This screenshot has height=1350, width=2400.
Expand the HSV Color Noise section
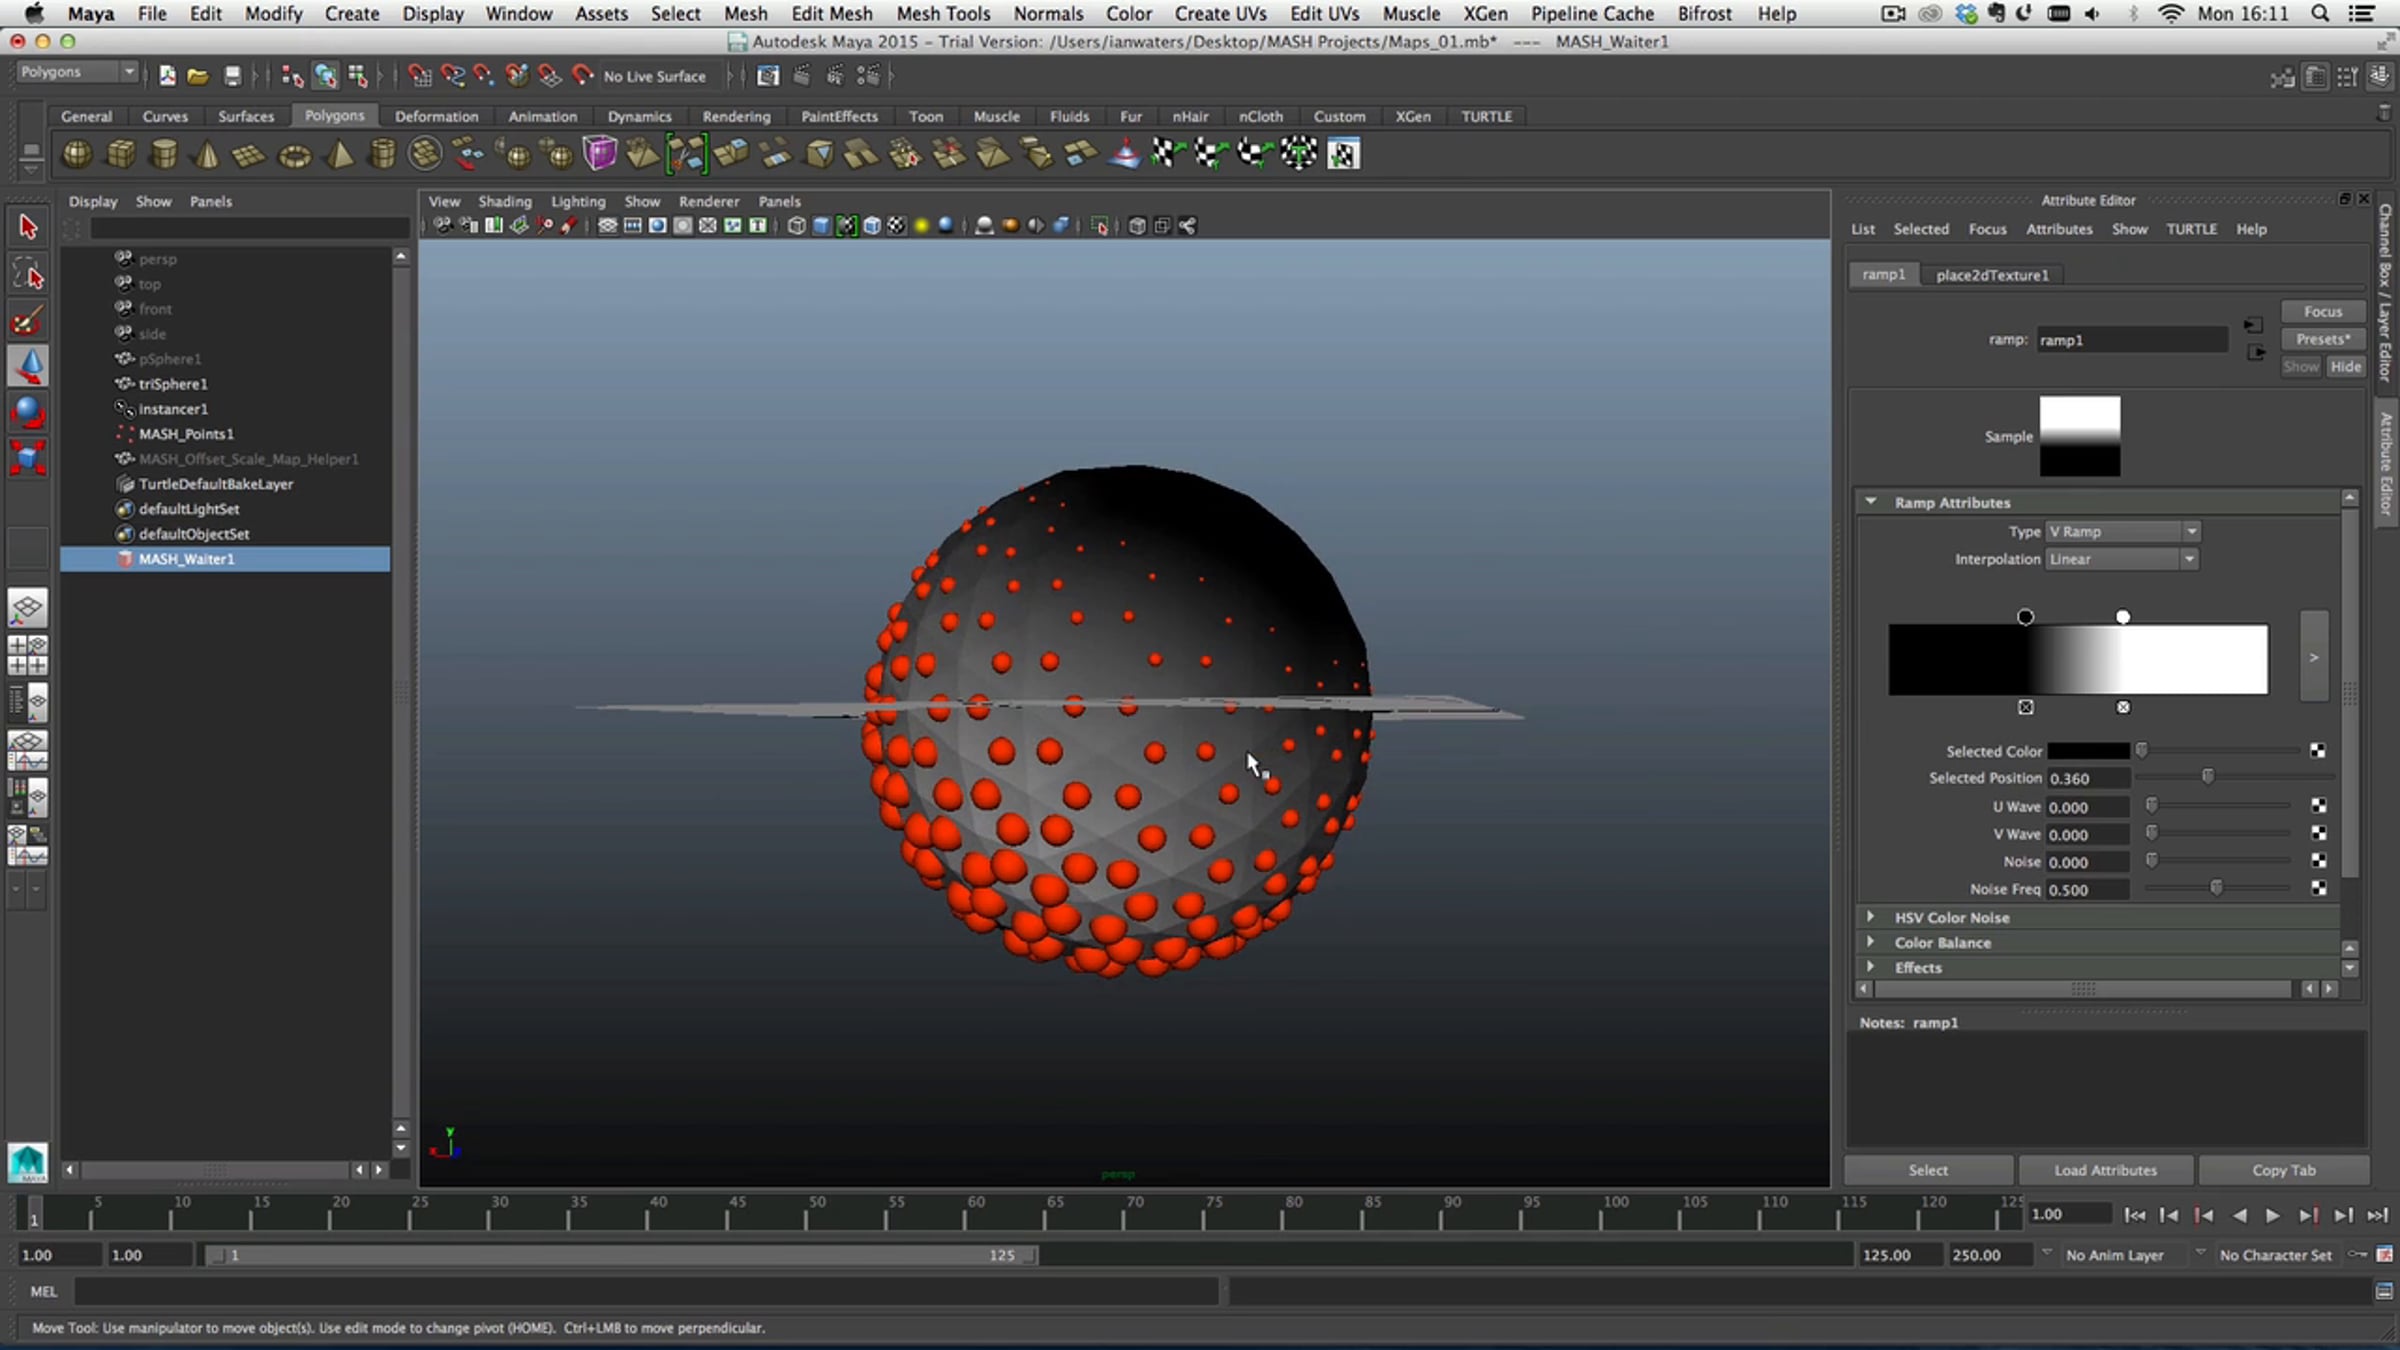(x=1870, y=916)
